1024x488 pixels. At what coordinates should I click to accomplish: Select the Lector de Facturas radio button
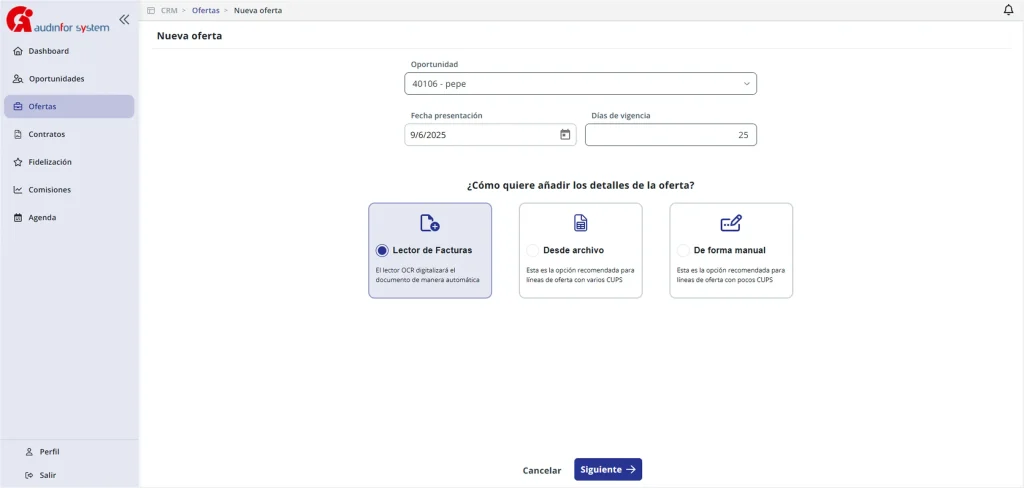point(382,251)
